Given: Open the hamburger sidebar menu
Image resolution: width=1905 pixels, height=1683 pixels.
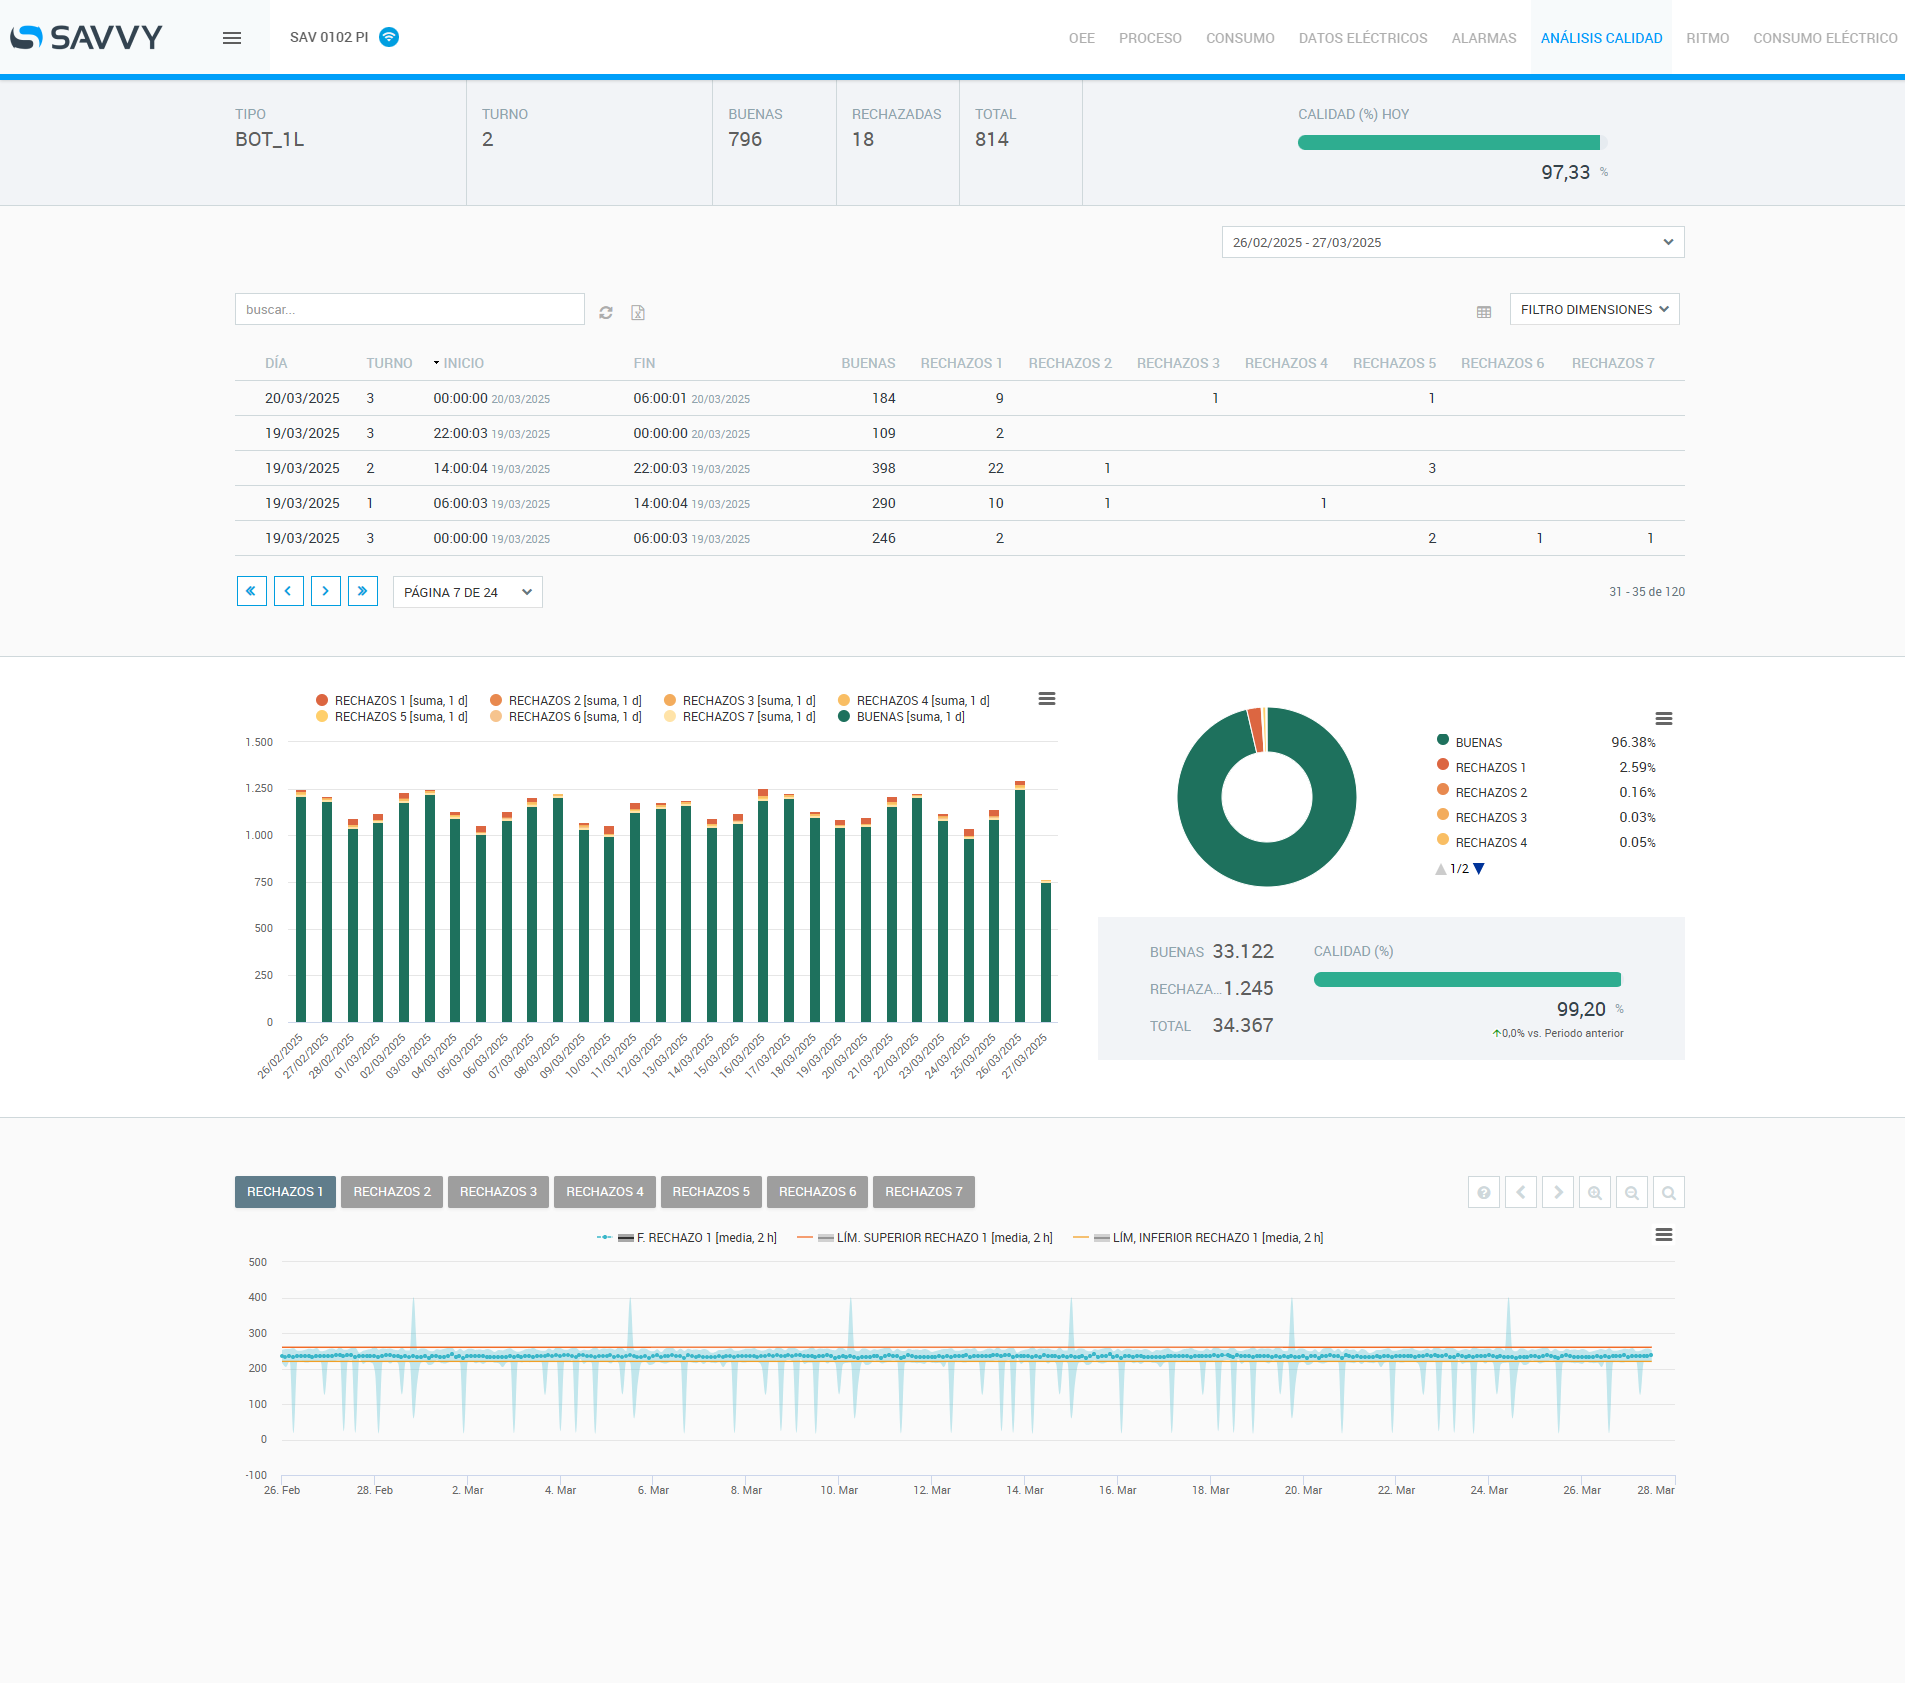Looking at the screenshot, I should point(232,38).
